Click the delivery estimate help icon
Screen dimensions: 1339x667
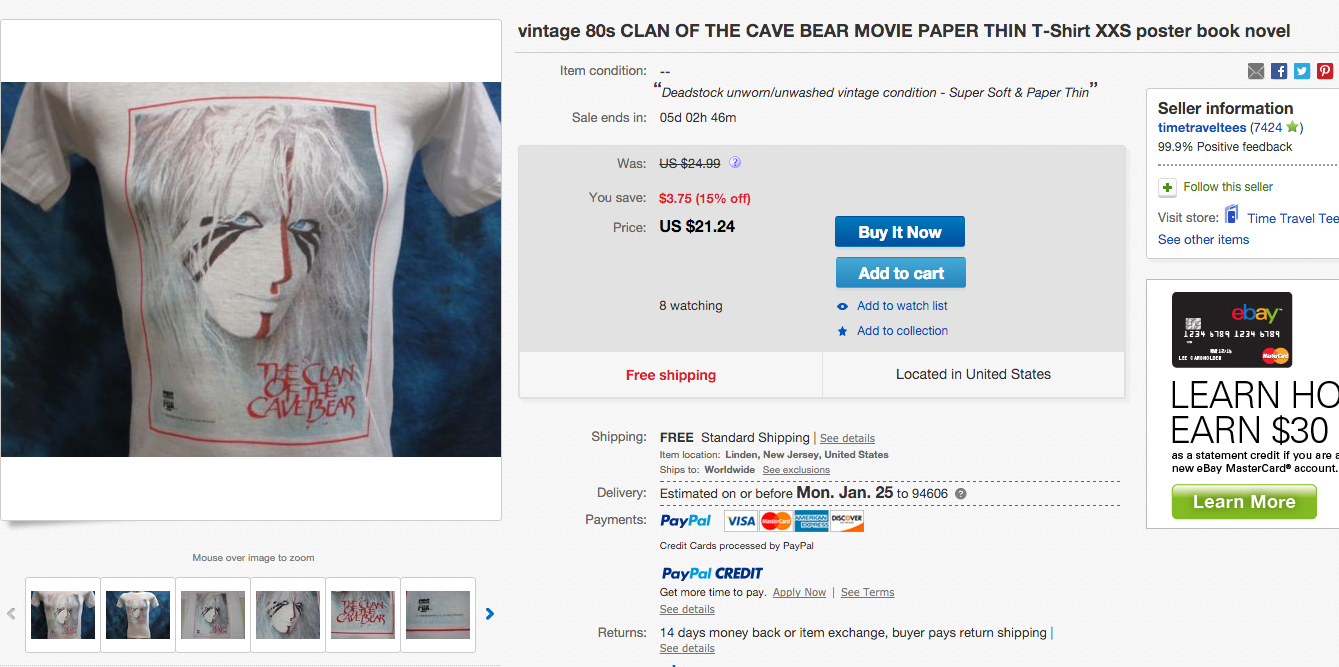coord(961,494)
